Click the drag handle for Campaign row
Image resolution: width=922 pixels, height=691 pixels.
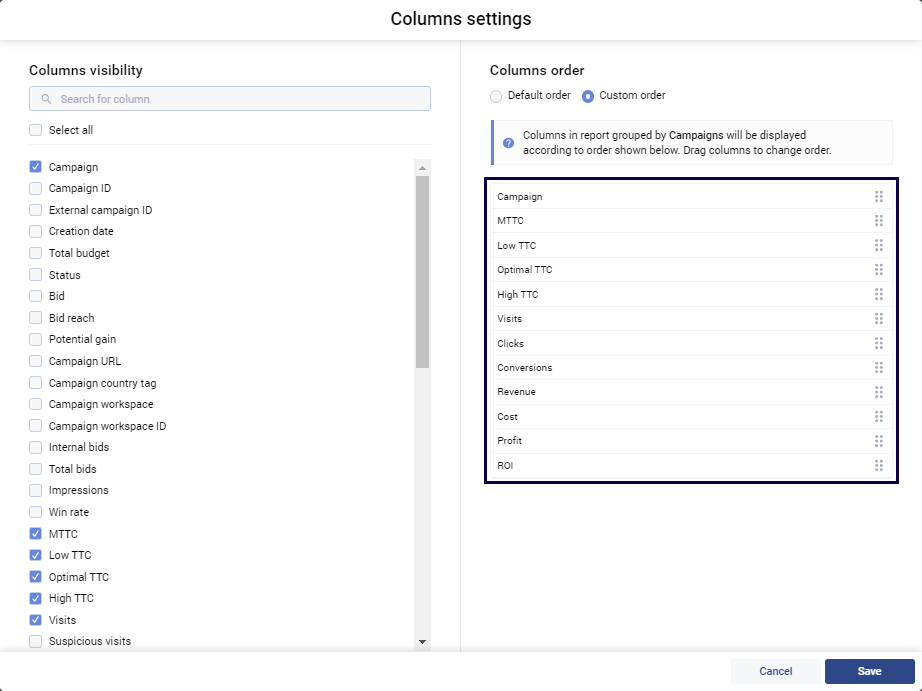click(879, 197)
